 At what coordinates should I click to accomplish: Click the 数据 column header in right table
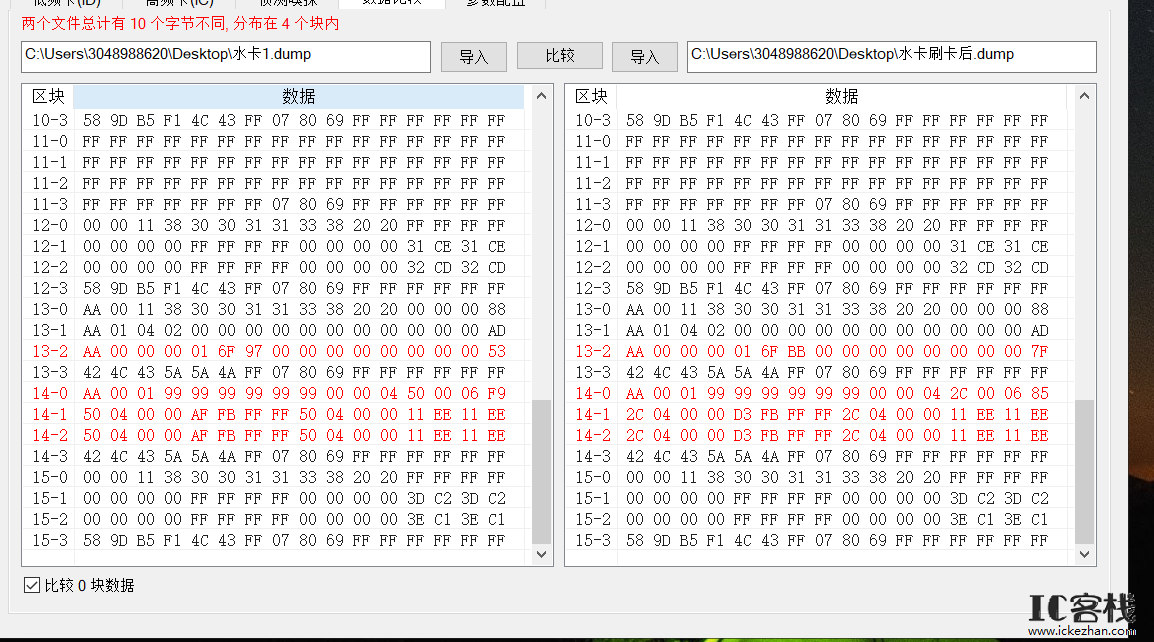841,96
